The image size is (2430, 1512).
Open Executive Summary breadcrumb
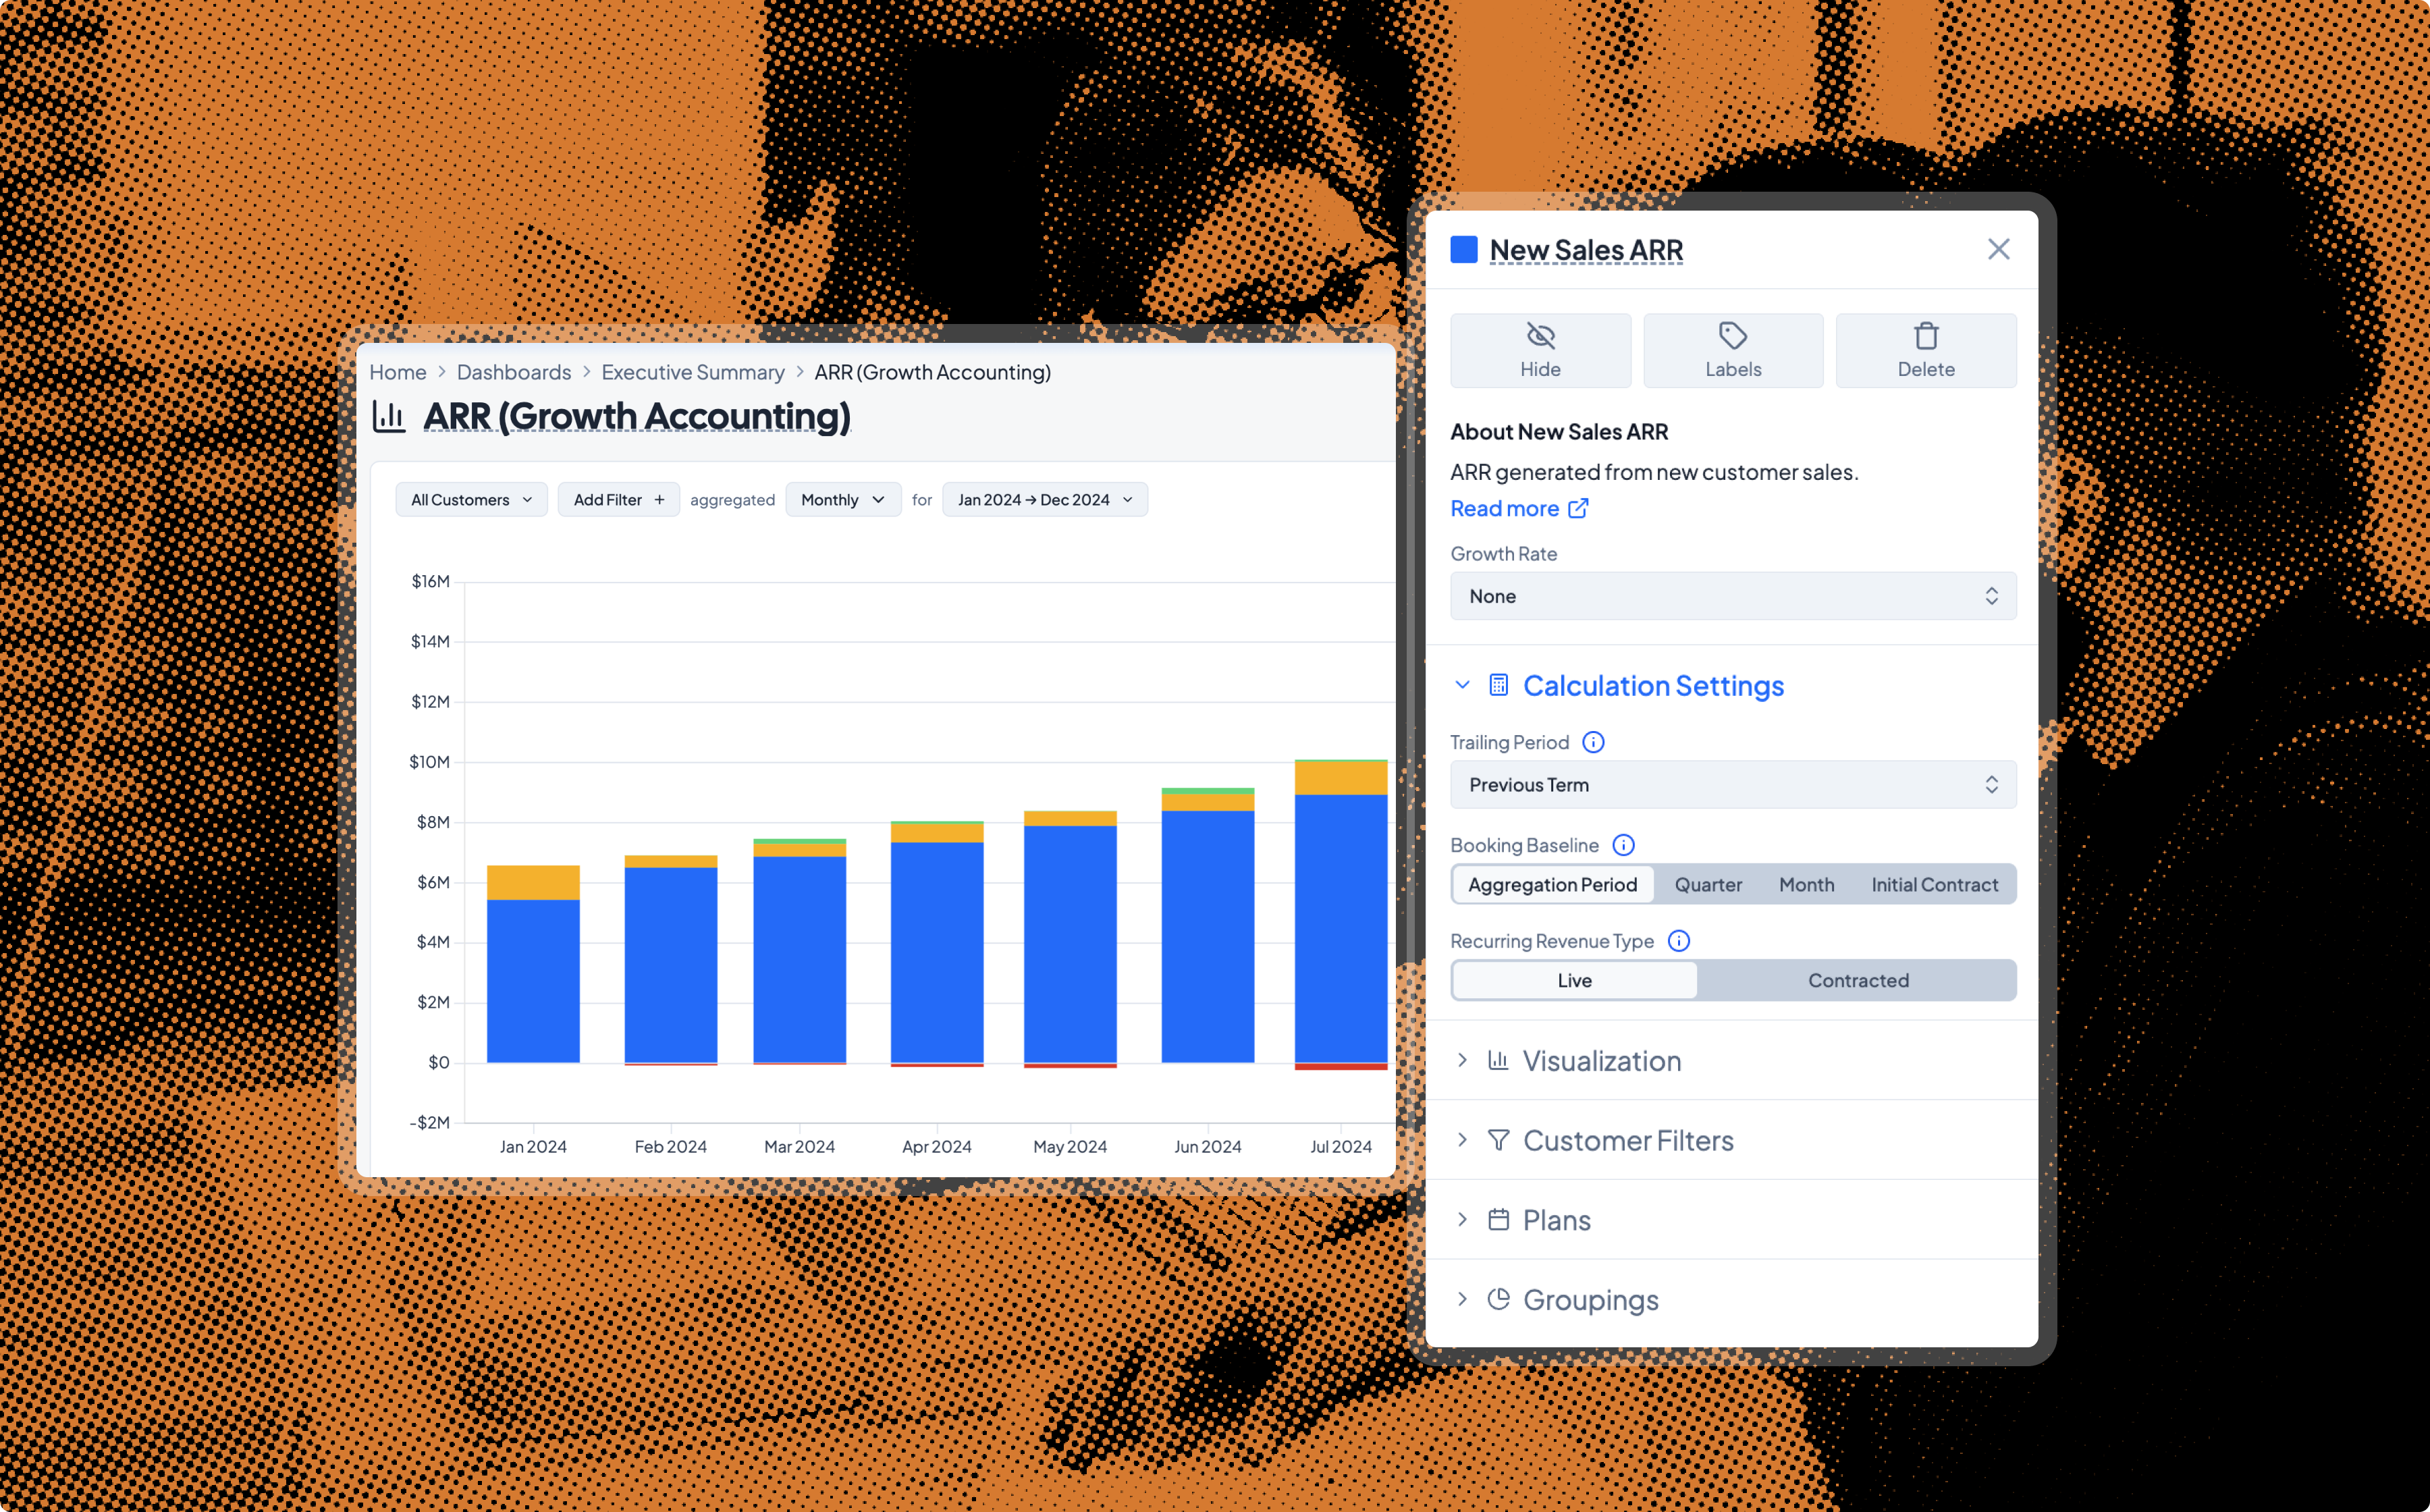[x=692, y=372]
